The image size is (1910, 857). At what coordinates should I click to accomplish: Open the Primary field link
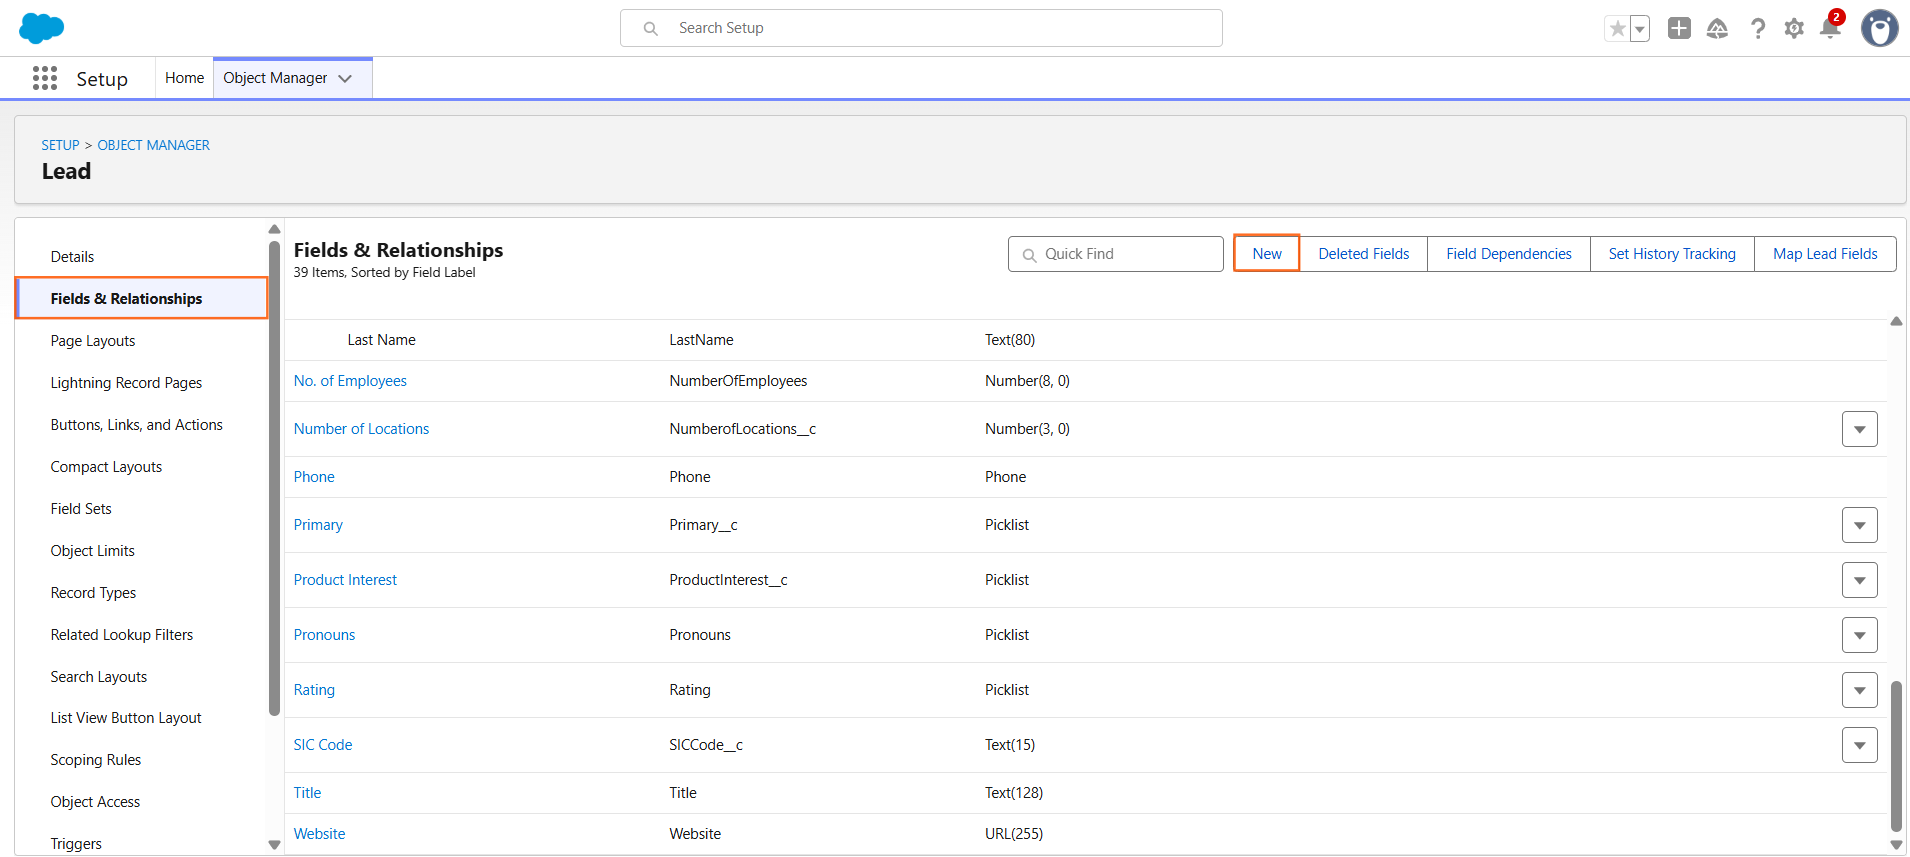pyautogui.click(x=318, y=525)
